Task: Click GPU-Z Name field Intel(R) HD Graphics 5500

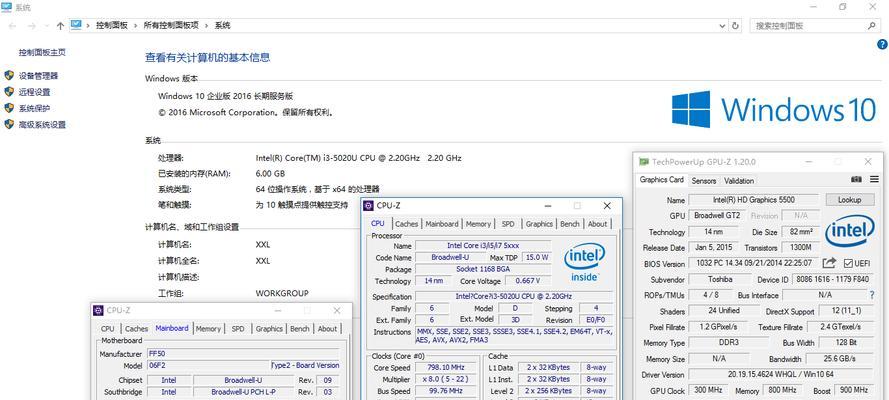Action: pos(753,199)
